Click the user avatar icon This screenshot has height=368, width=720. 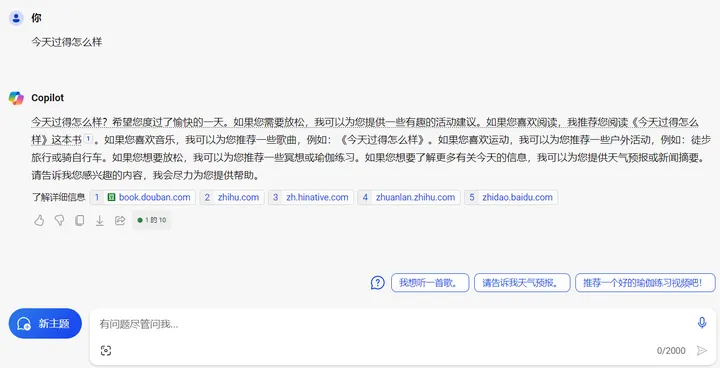(17, 18)
